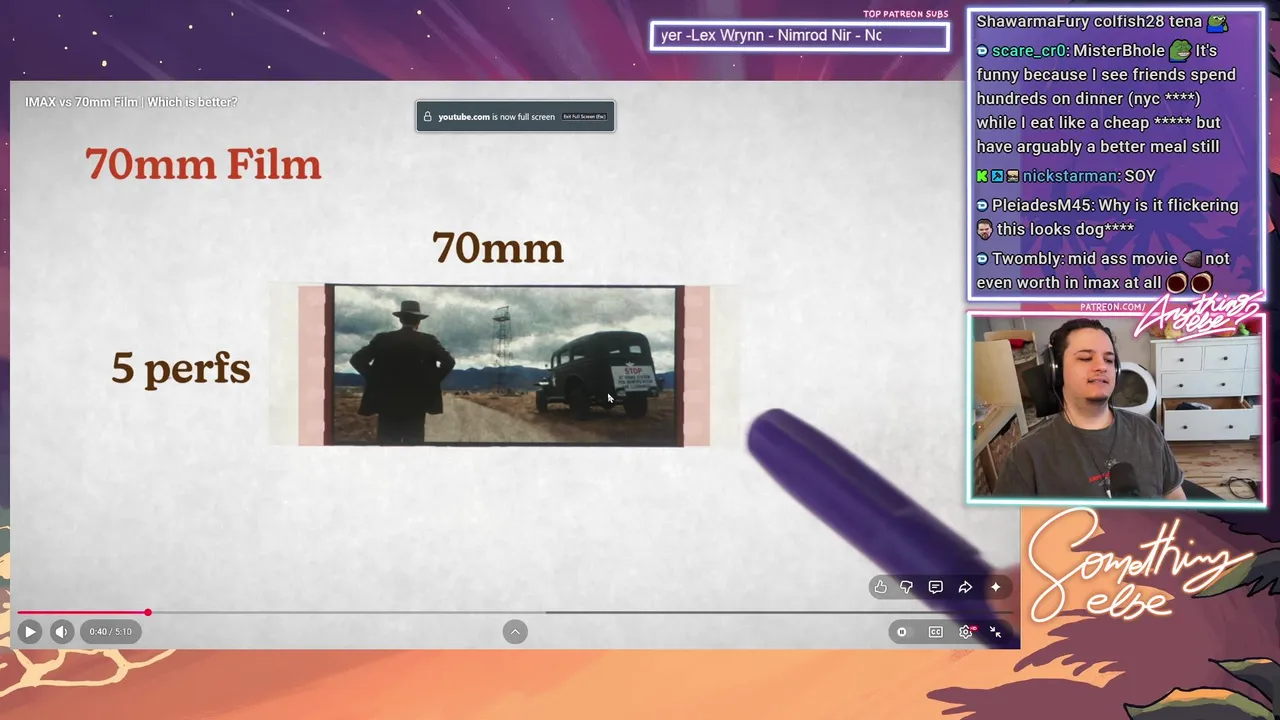Toggle closed captions CC button

[936, 631]
